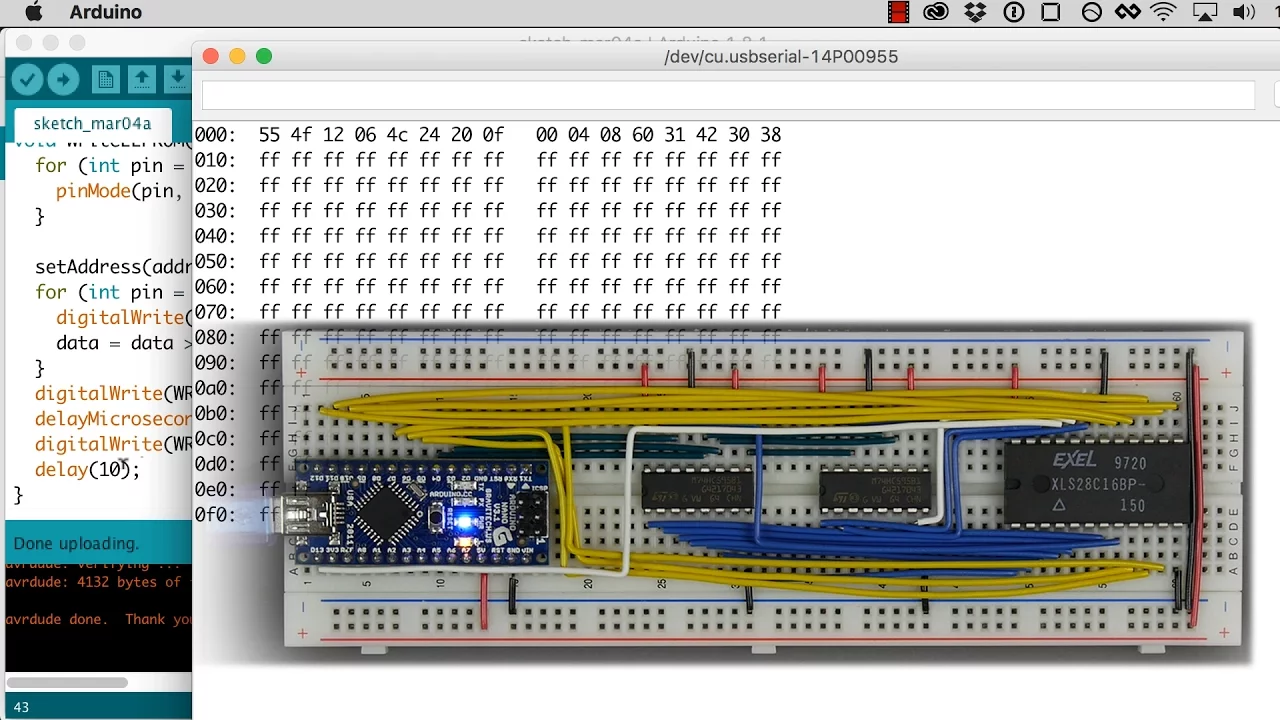Click the Upload arrow button in Arduino
The height and width of the screenshot is (720, 1280).
click(63, 80)
